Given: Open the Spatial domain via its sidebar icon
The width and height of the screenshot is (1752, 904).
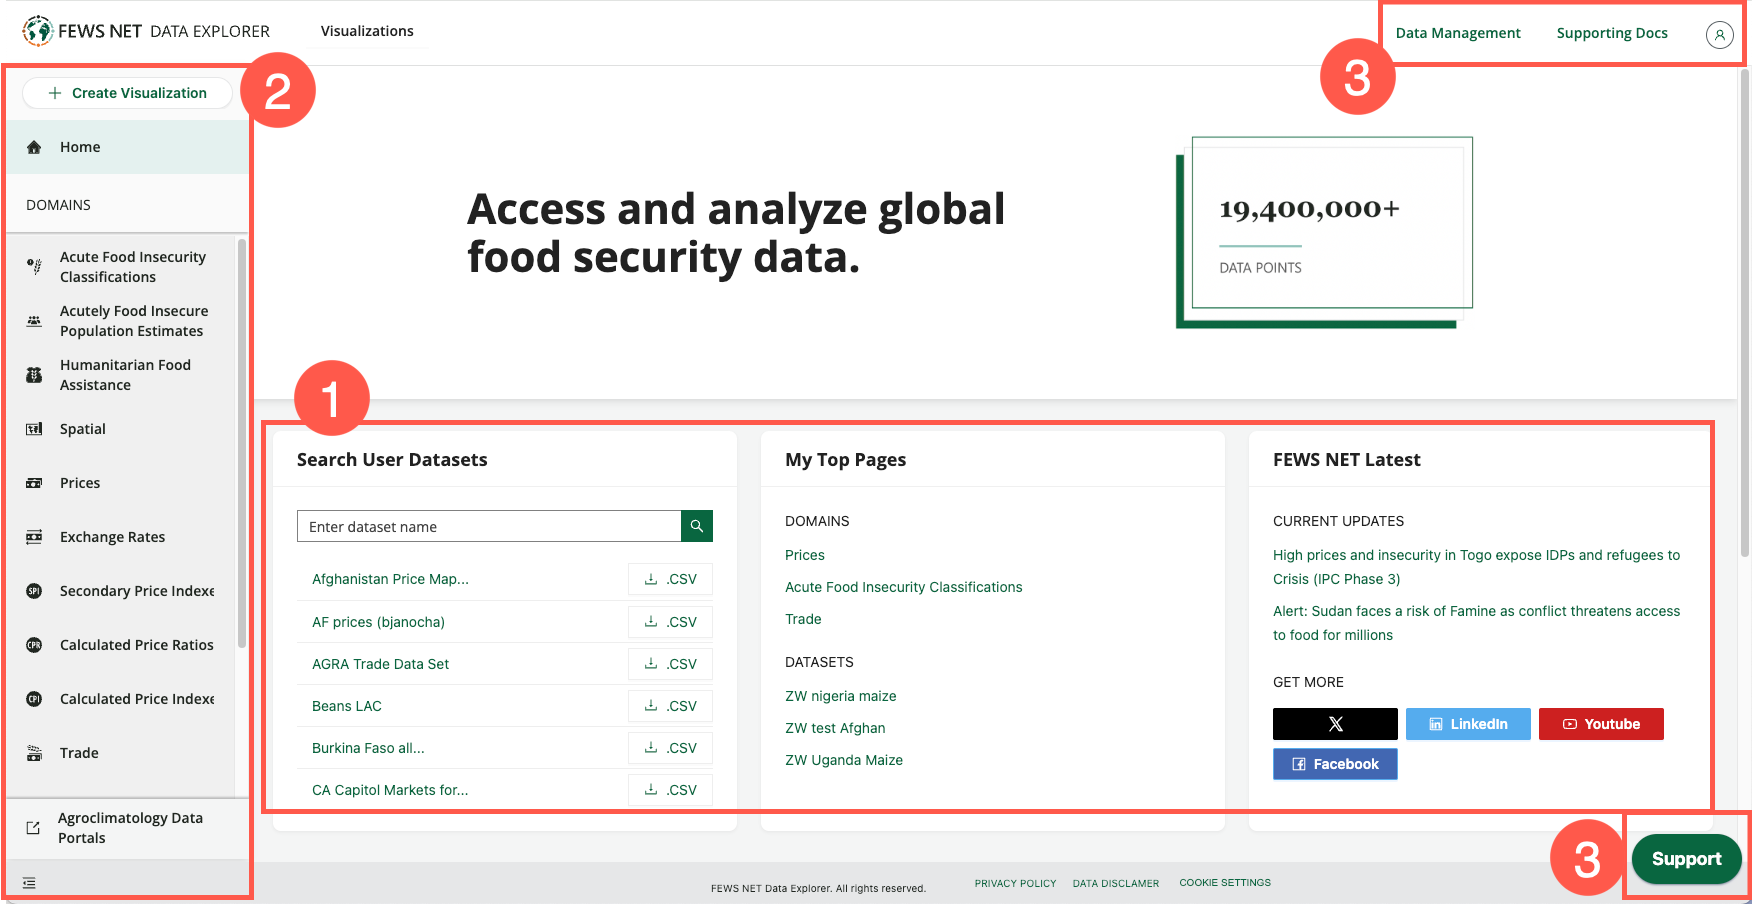Looking at the screenshot, I should [x=33, y=428].
